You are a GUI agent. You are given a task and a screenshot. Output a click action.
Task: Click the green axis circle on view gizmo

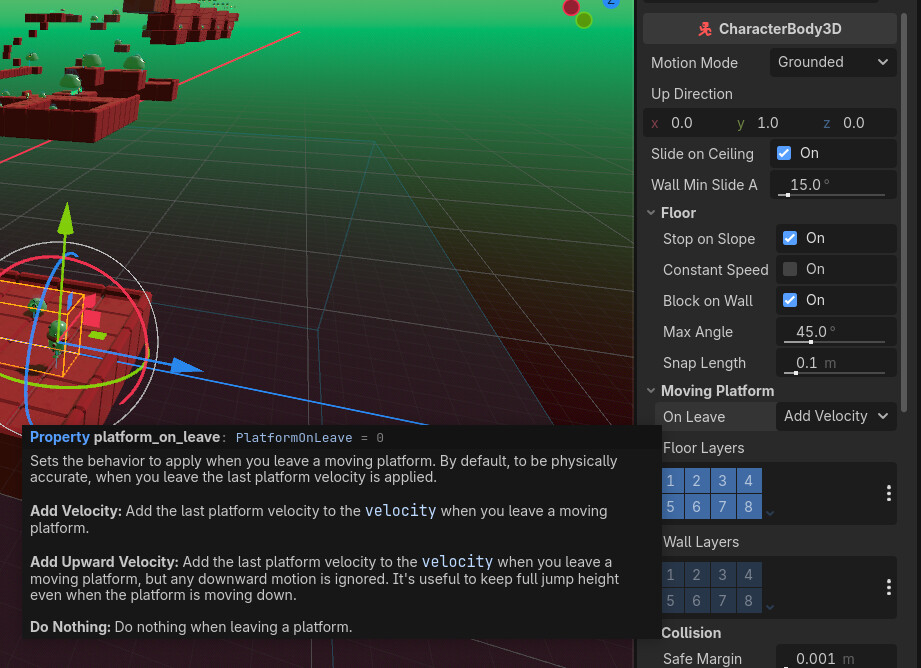(584, 20)
